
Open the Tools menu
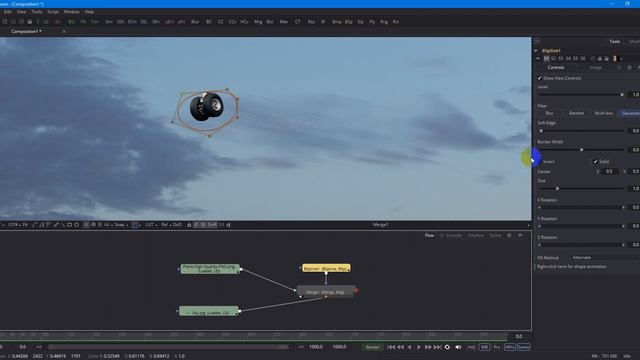(x=37, y=12)
